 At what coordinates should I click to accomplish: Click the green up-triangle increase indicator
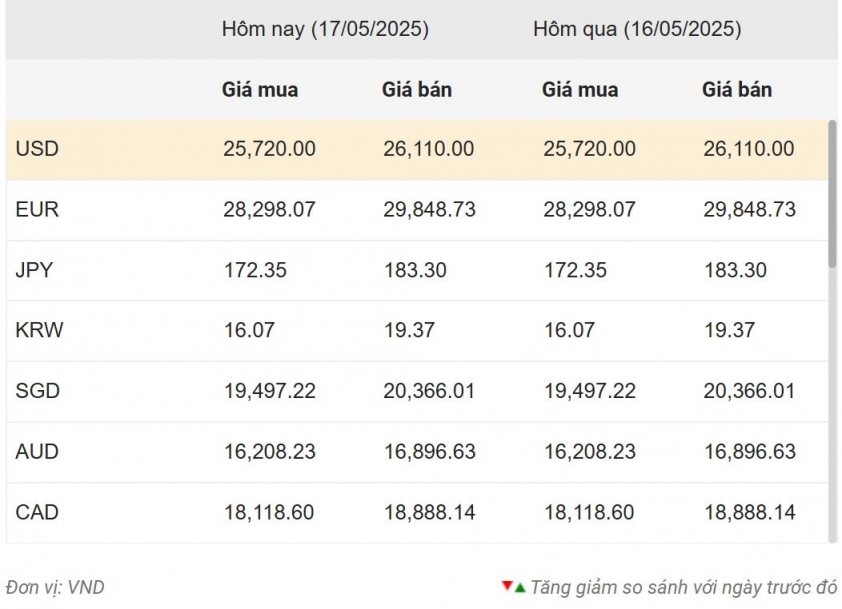click(520, 587)
